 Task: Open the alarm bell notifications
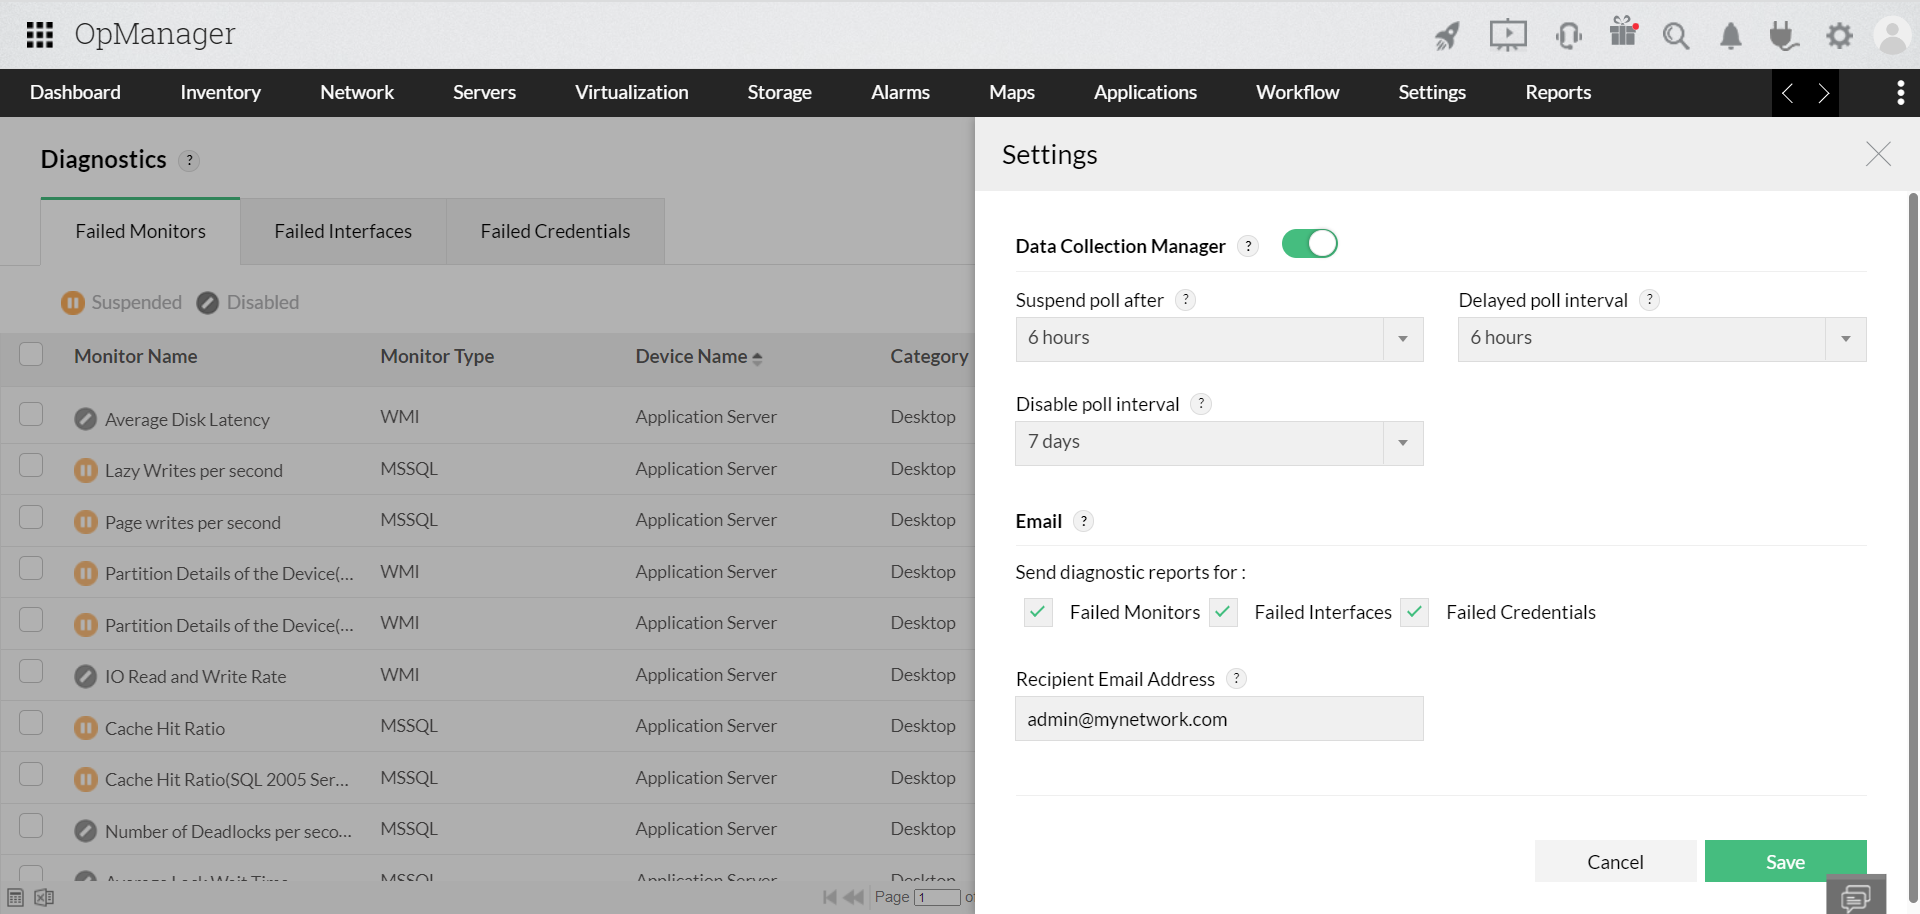[x=1730, y=37]
